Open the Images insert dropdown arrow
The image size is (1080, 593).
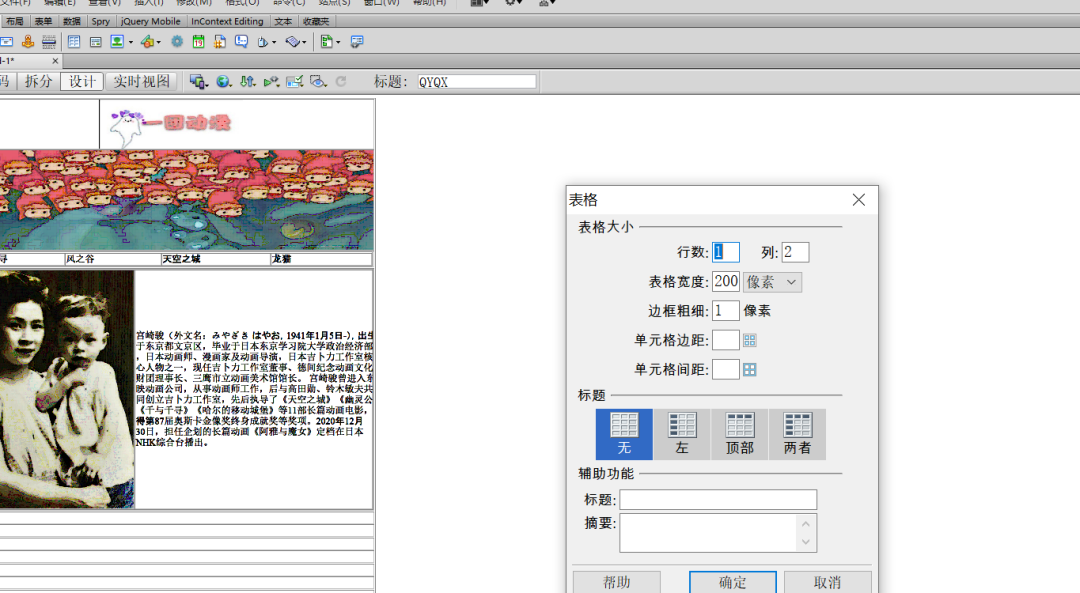[130, 41]
